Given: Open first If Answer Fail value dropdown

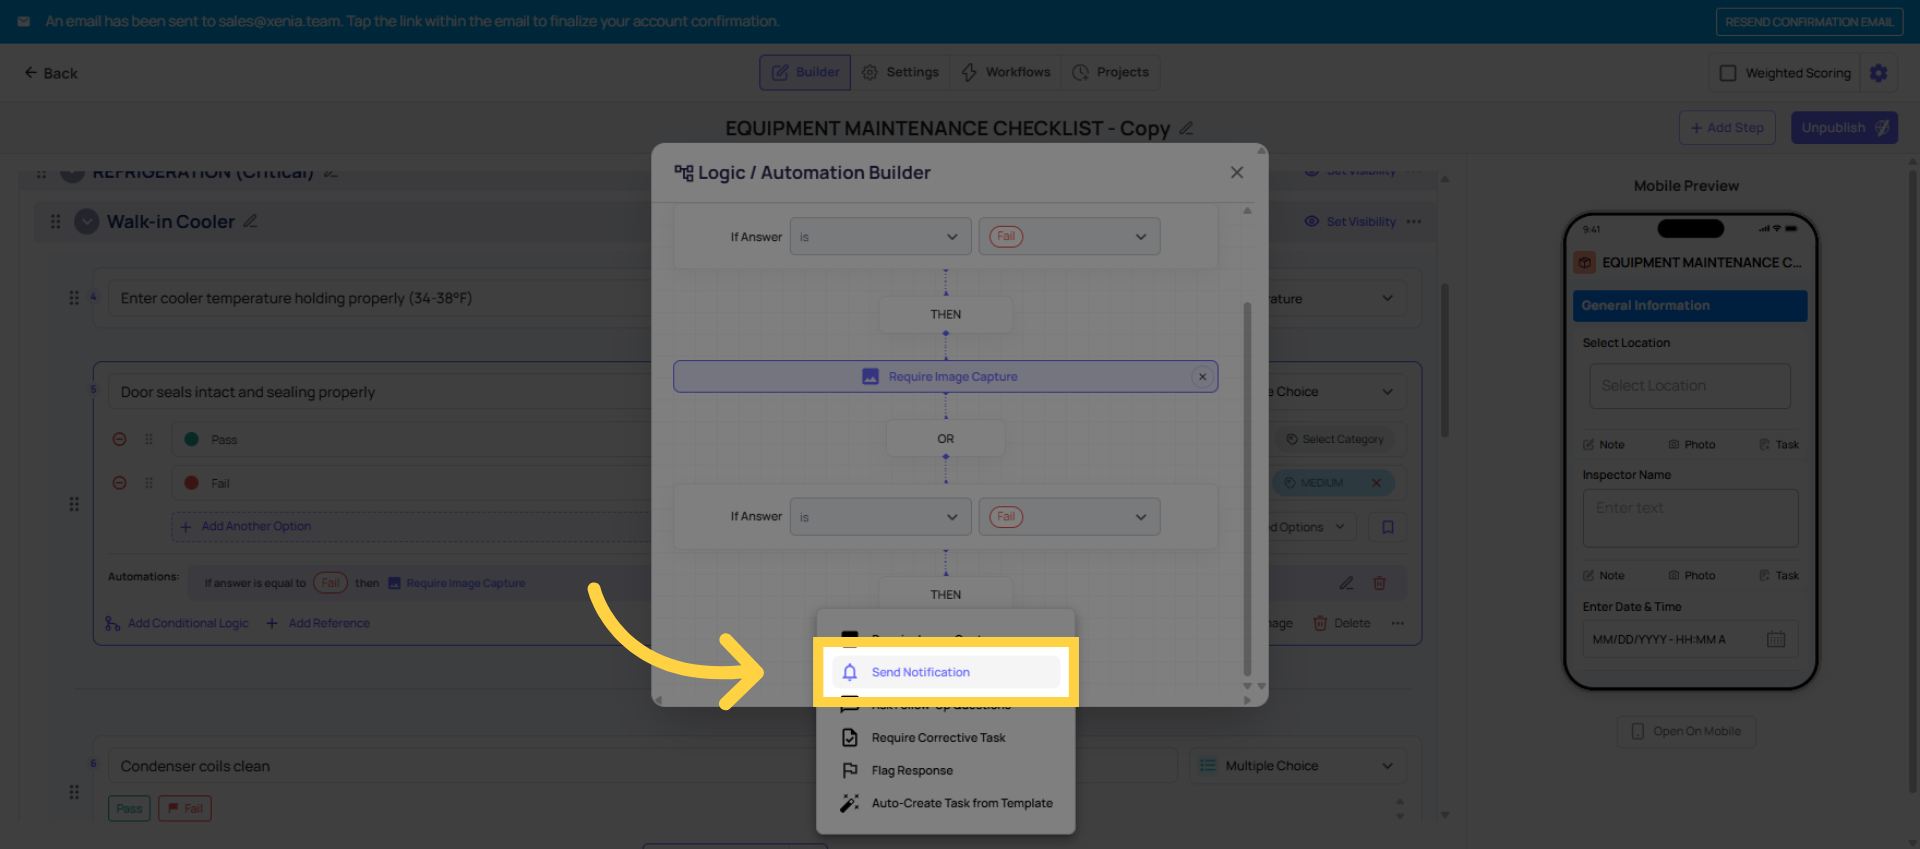Looking at the screenshot, I should pos(1069,237).
